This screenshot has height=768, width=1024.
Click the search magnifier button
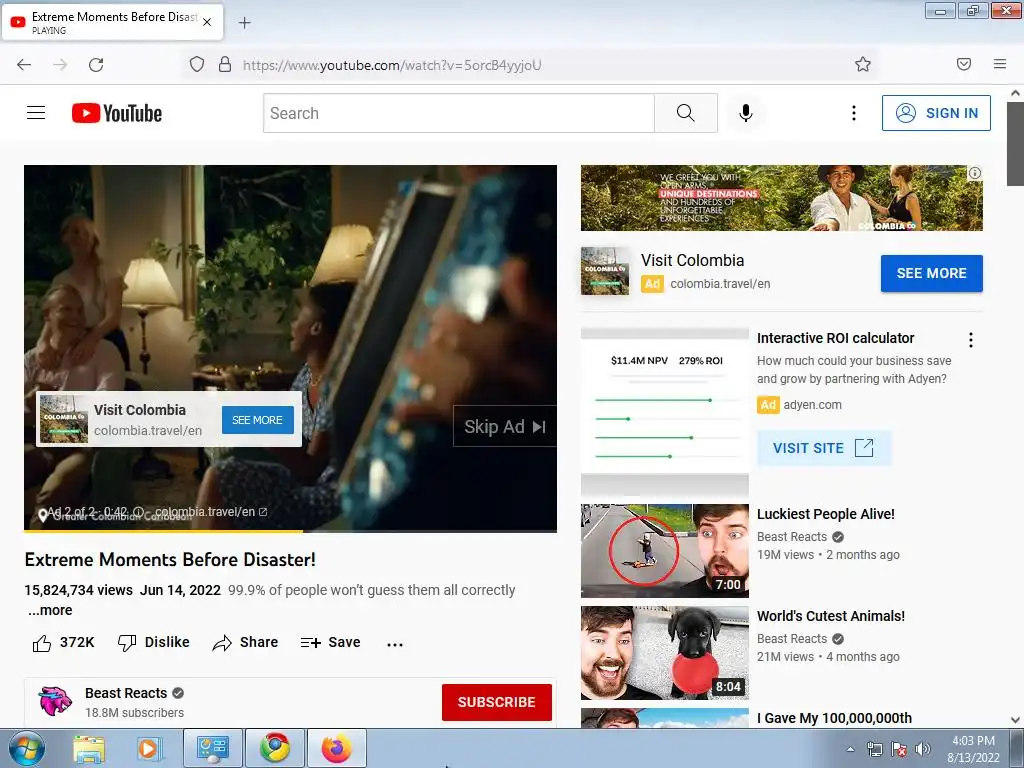tap(686, 113)
